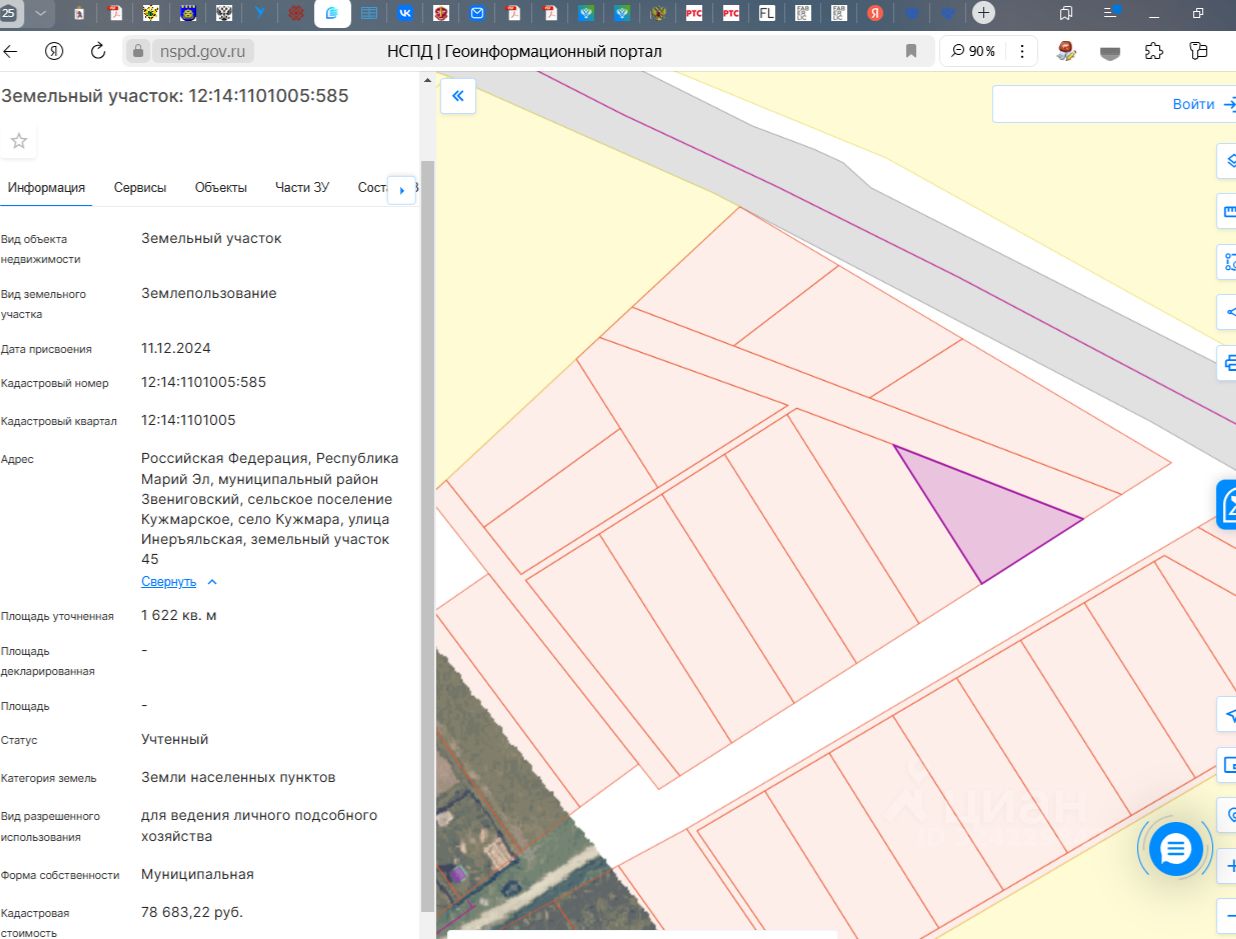Open the chat support bubble

pyautogui.click(x=1175, y=850)
